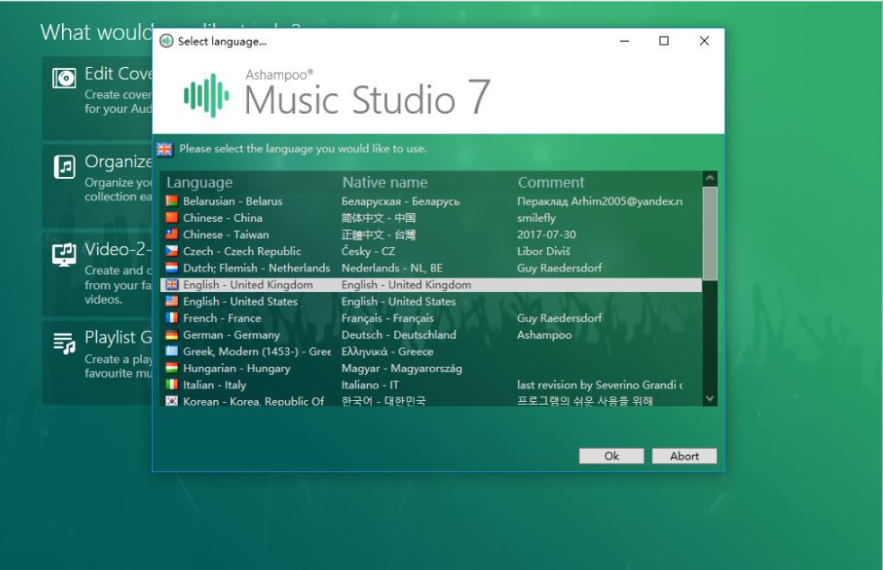Select English - United States language
883x570 pixels.
[x=240, y=301]
